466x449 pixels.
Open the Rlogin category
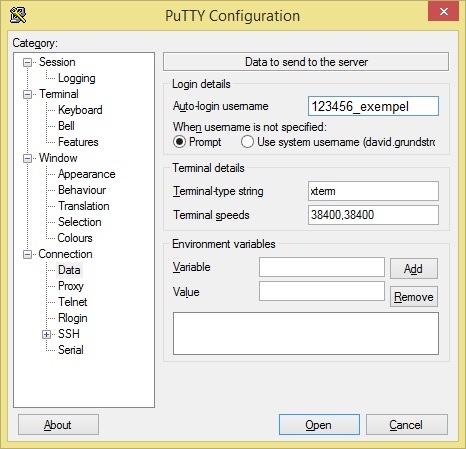[x=72, y=318]
